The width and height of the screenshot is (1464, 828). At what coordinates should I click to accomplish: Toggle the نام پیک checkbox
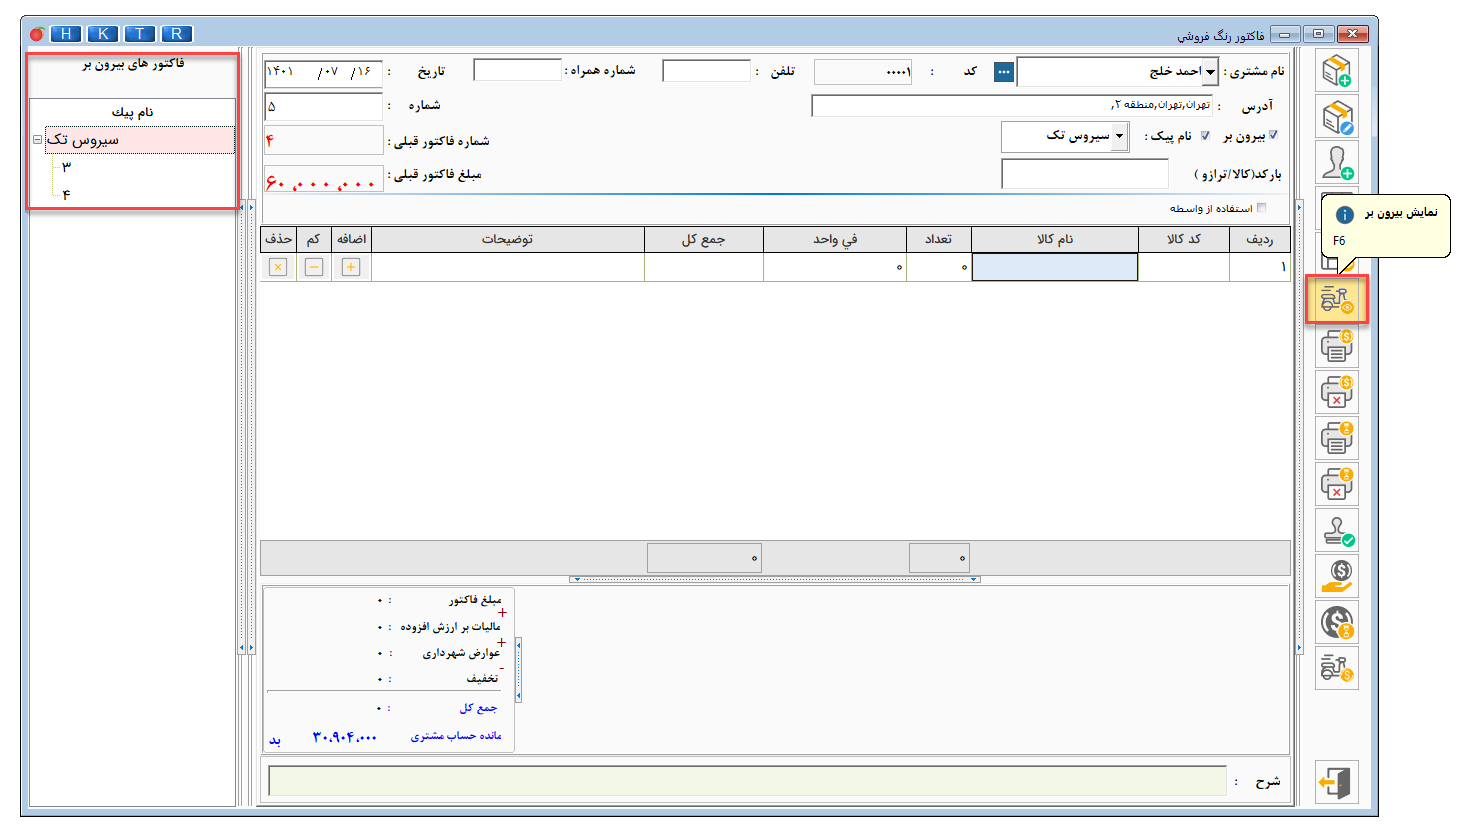pos(1205,135)
